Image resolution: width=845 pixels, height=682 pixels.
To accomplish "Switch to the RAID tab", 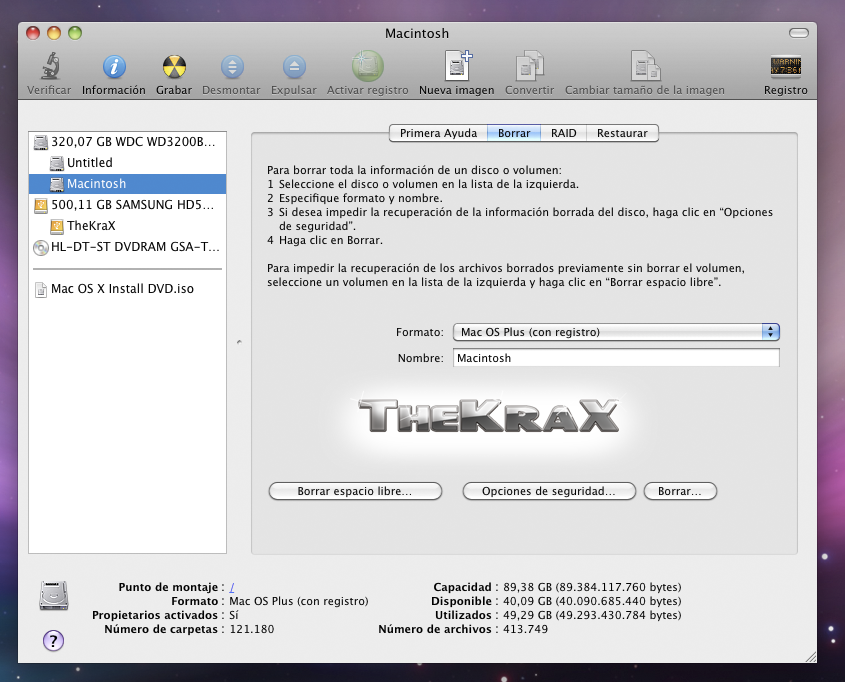I will point(564,133).
